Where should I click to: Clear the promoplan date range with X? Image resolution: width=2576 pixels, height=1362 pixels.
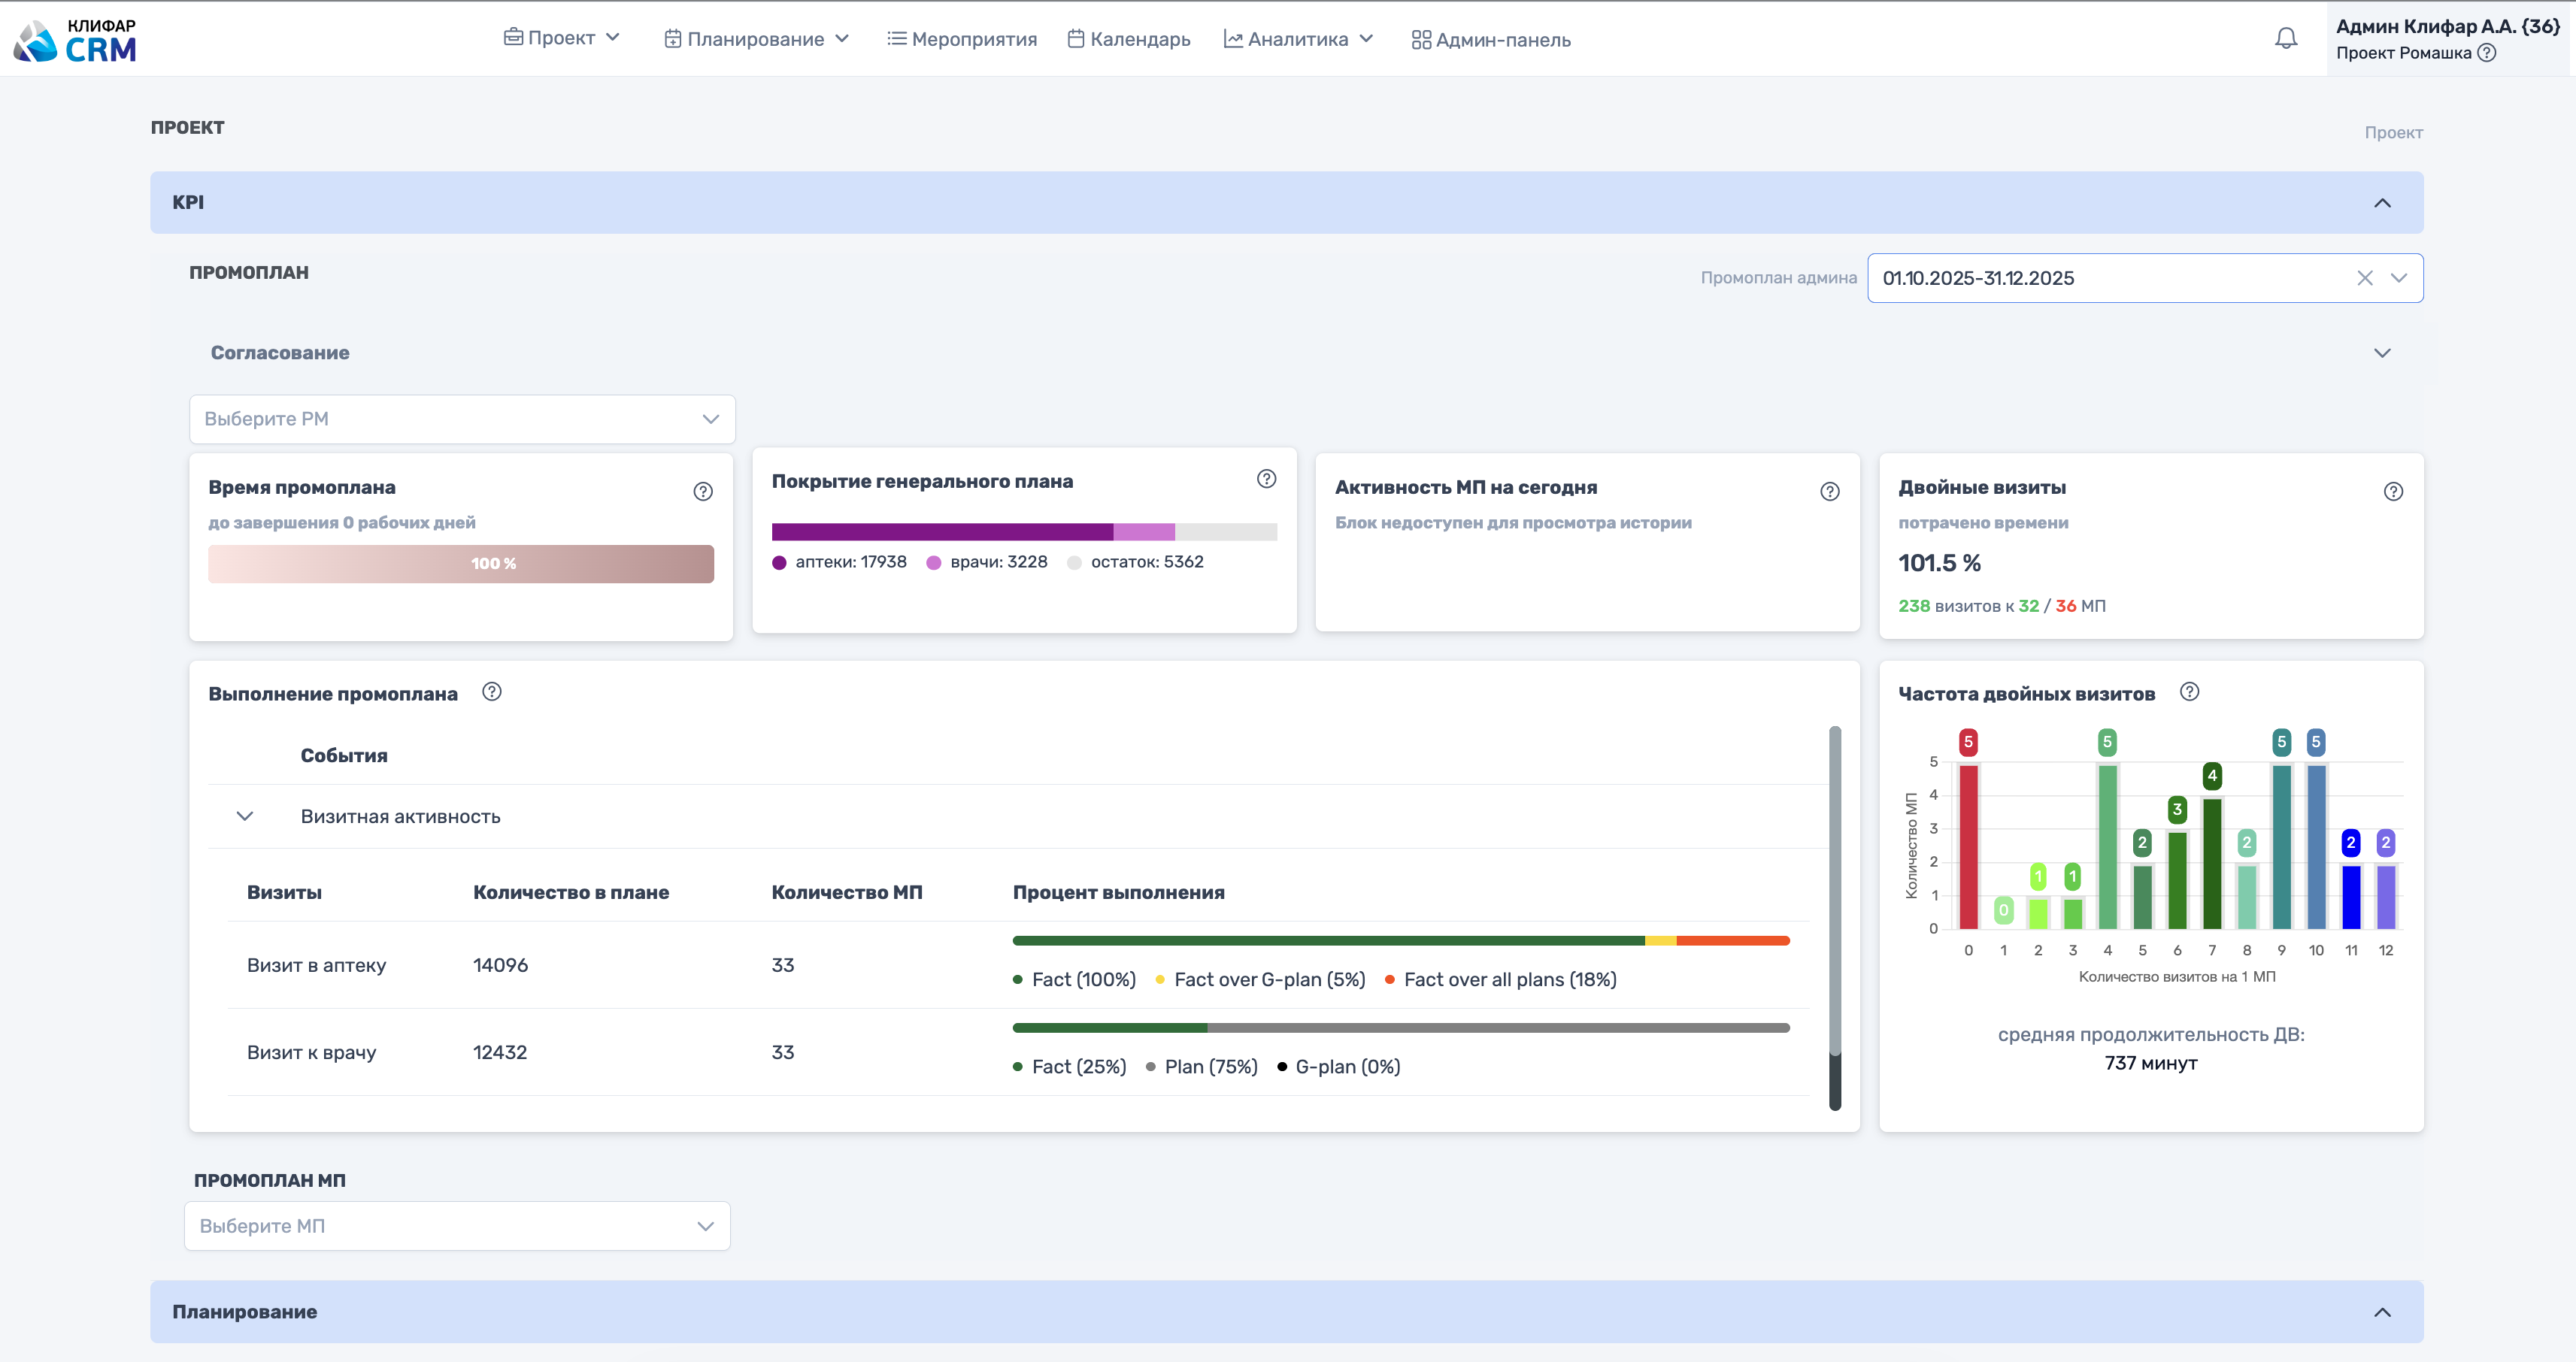[x=2364, y=278]
